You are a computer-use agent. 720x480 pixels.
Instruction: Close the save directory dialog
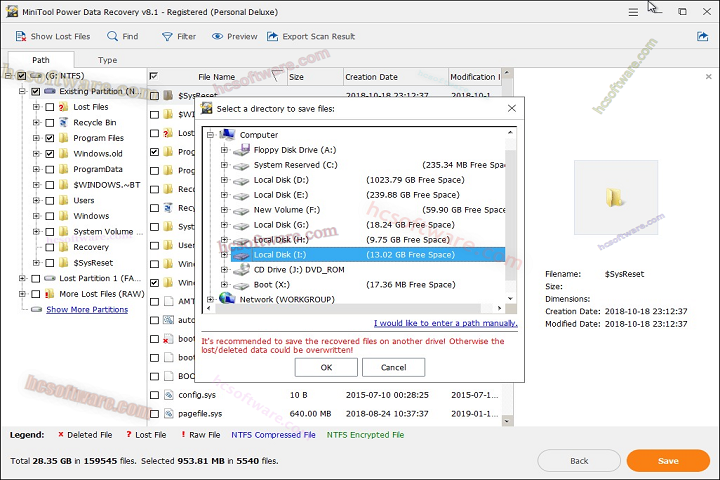pyautogui.click(x=512, y=108)
